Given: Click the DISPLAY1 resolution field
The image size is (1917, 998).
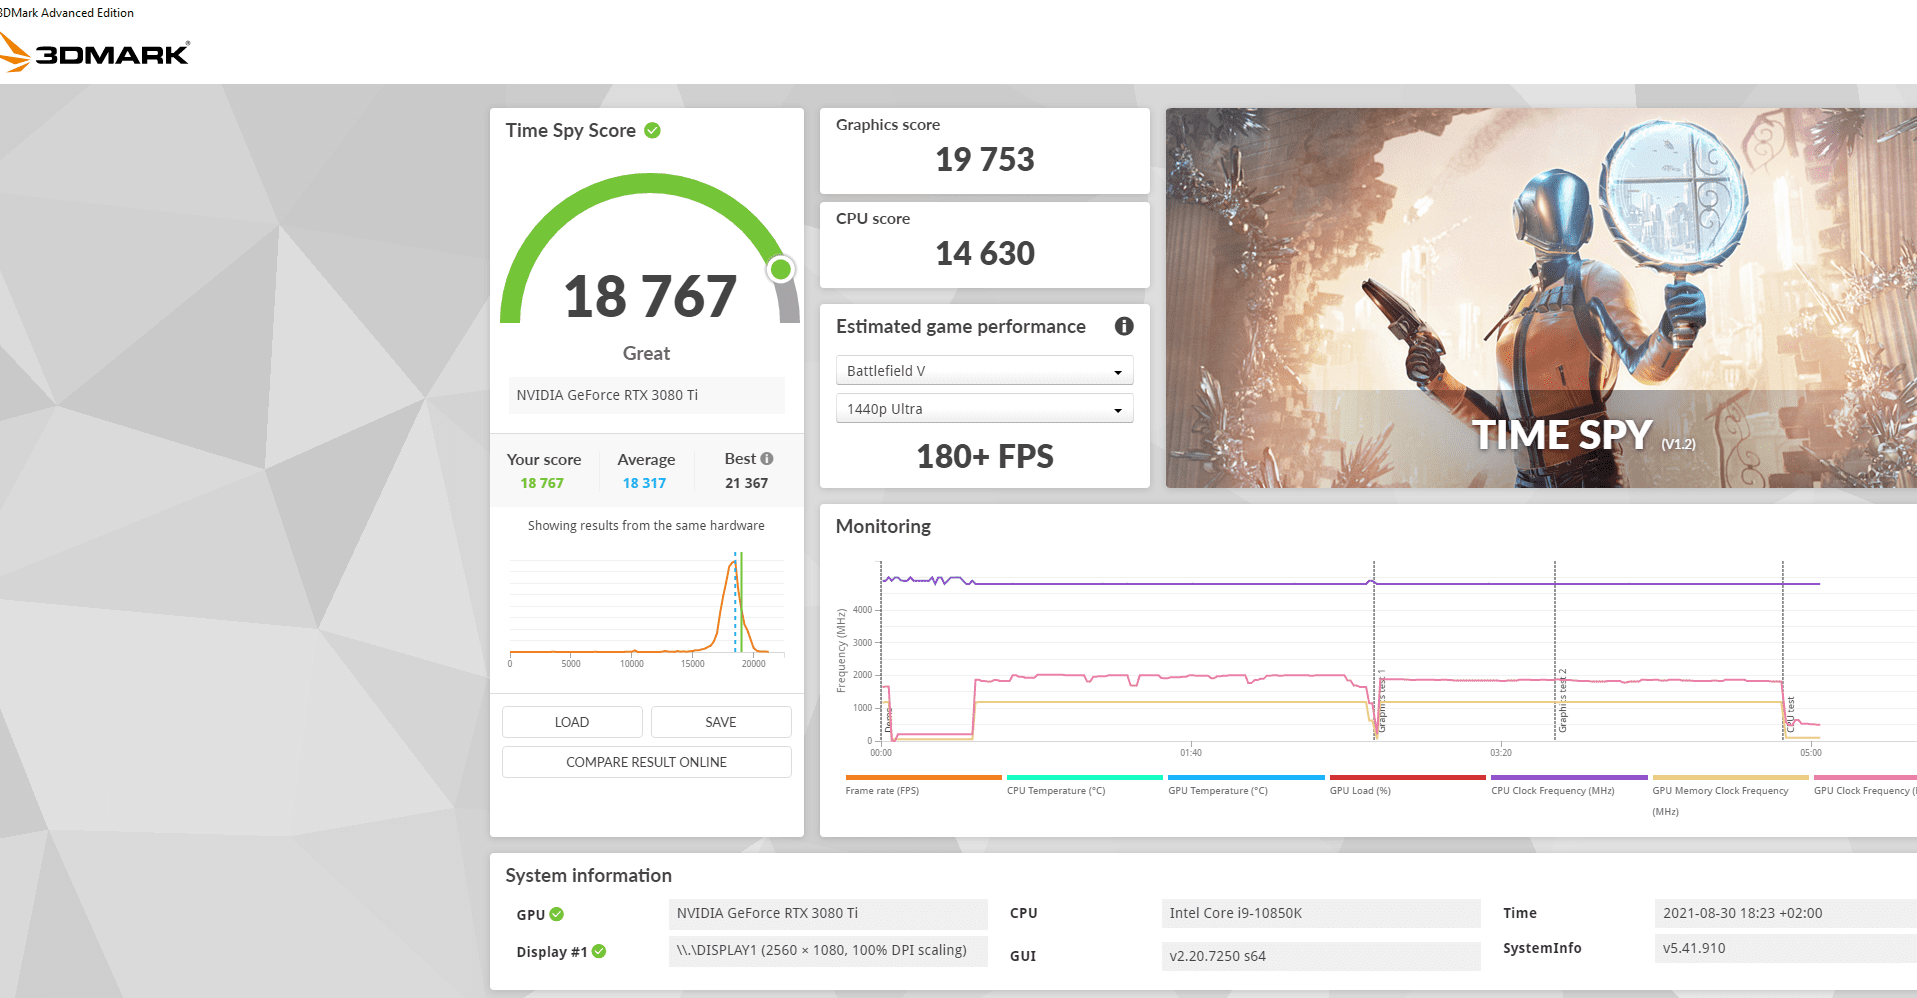Looking at the screenshot, I should click(828, 950).
